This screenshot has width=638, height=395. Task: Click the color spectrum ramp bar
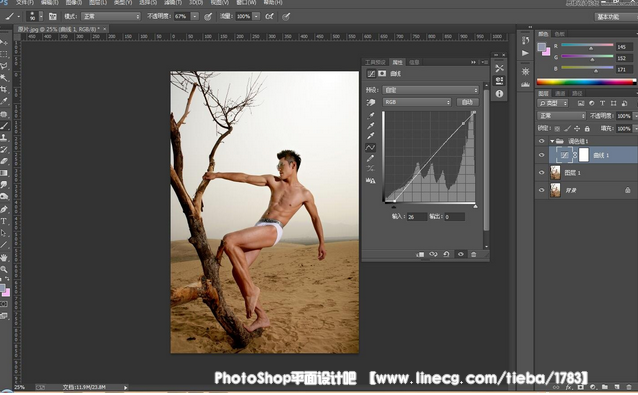pyautogui.click(x=586, y=82)
